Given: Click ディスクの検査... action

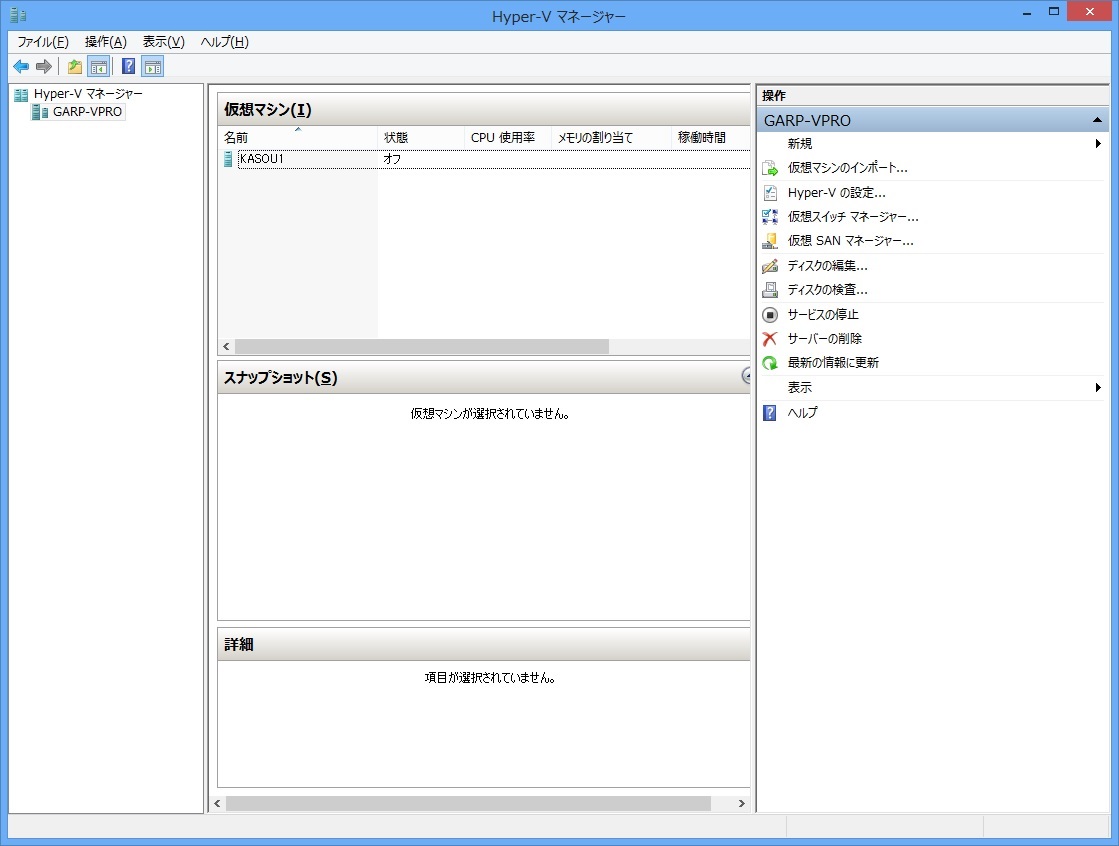Looking at the screenshot, I should (828, 290).
